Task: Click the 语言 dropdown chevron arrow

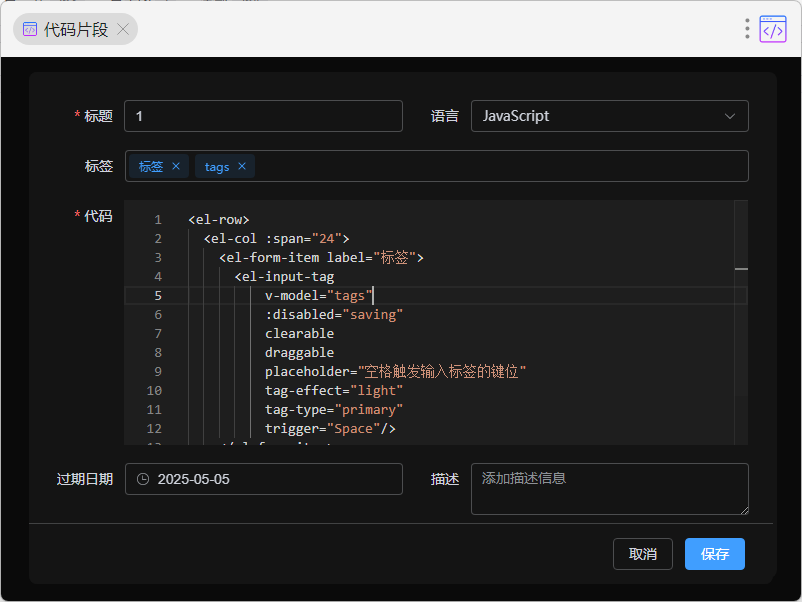Action: point(730,116)
